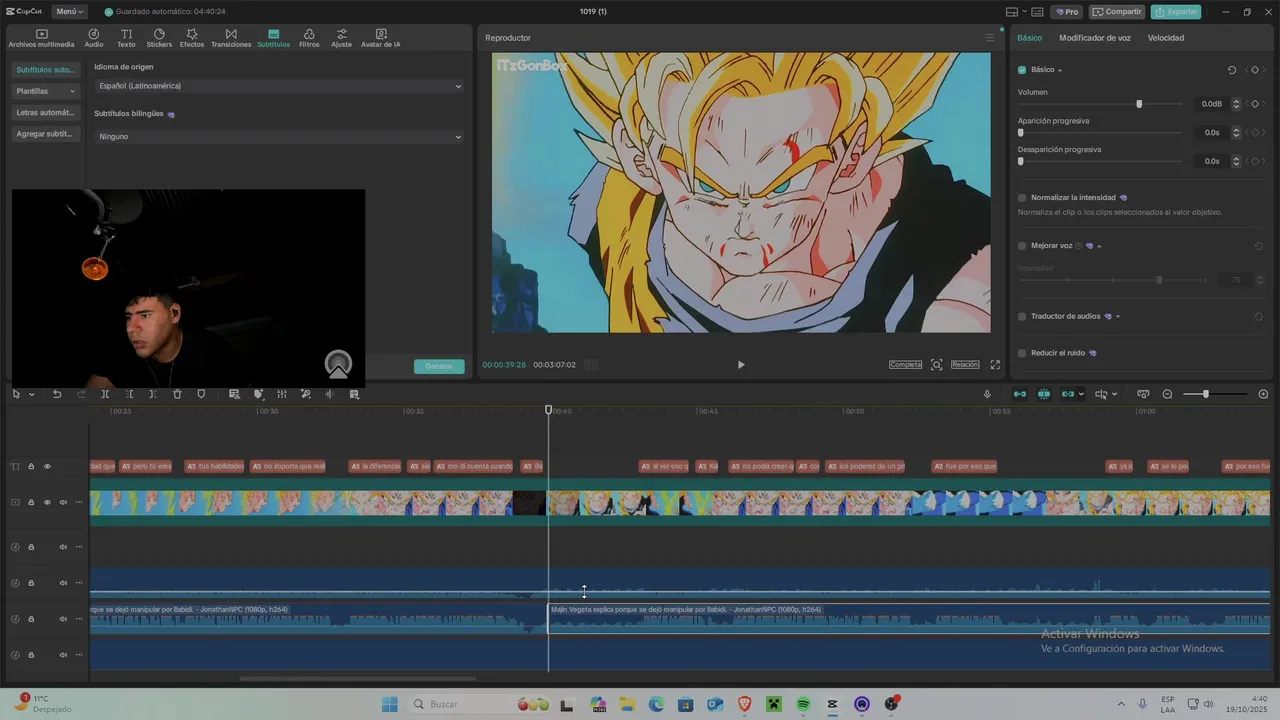1280x720 pixels.
Task: Zoom in the timeline
Action: pos(1263,395)
